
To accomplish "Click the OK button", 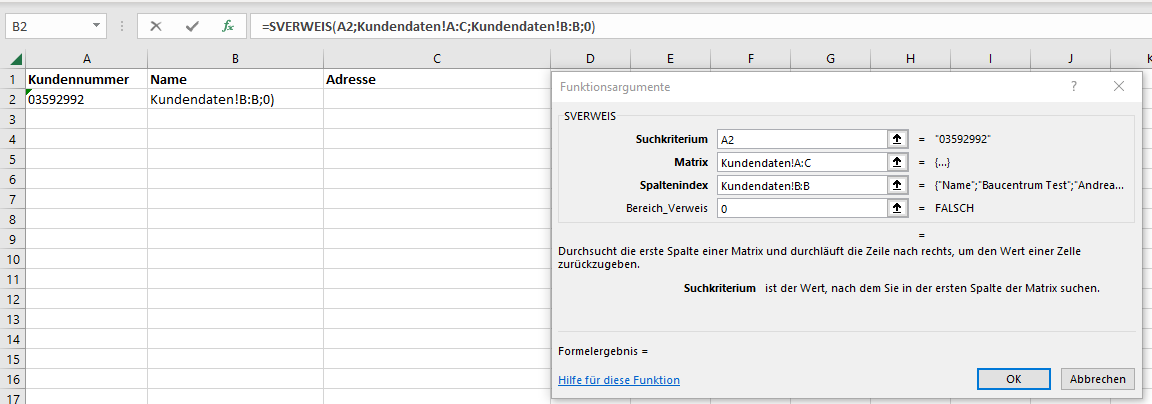I will click(x=1014, y=379).
